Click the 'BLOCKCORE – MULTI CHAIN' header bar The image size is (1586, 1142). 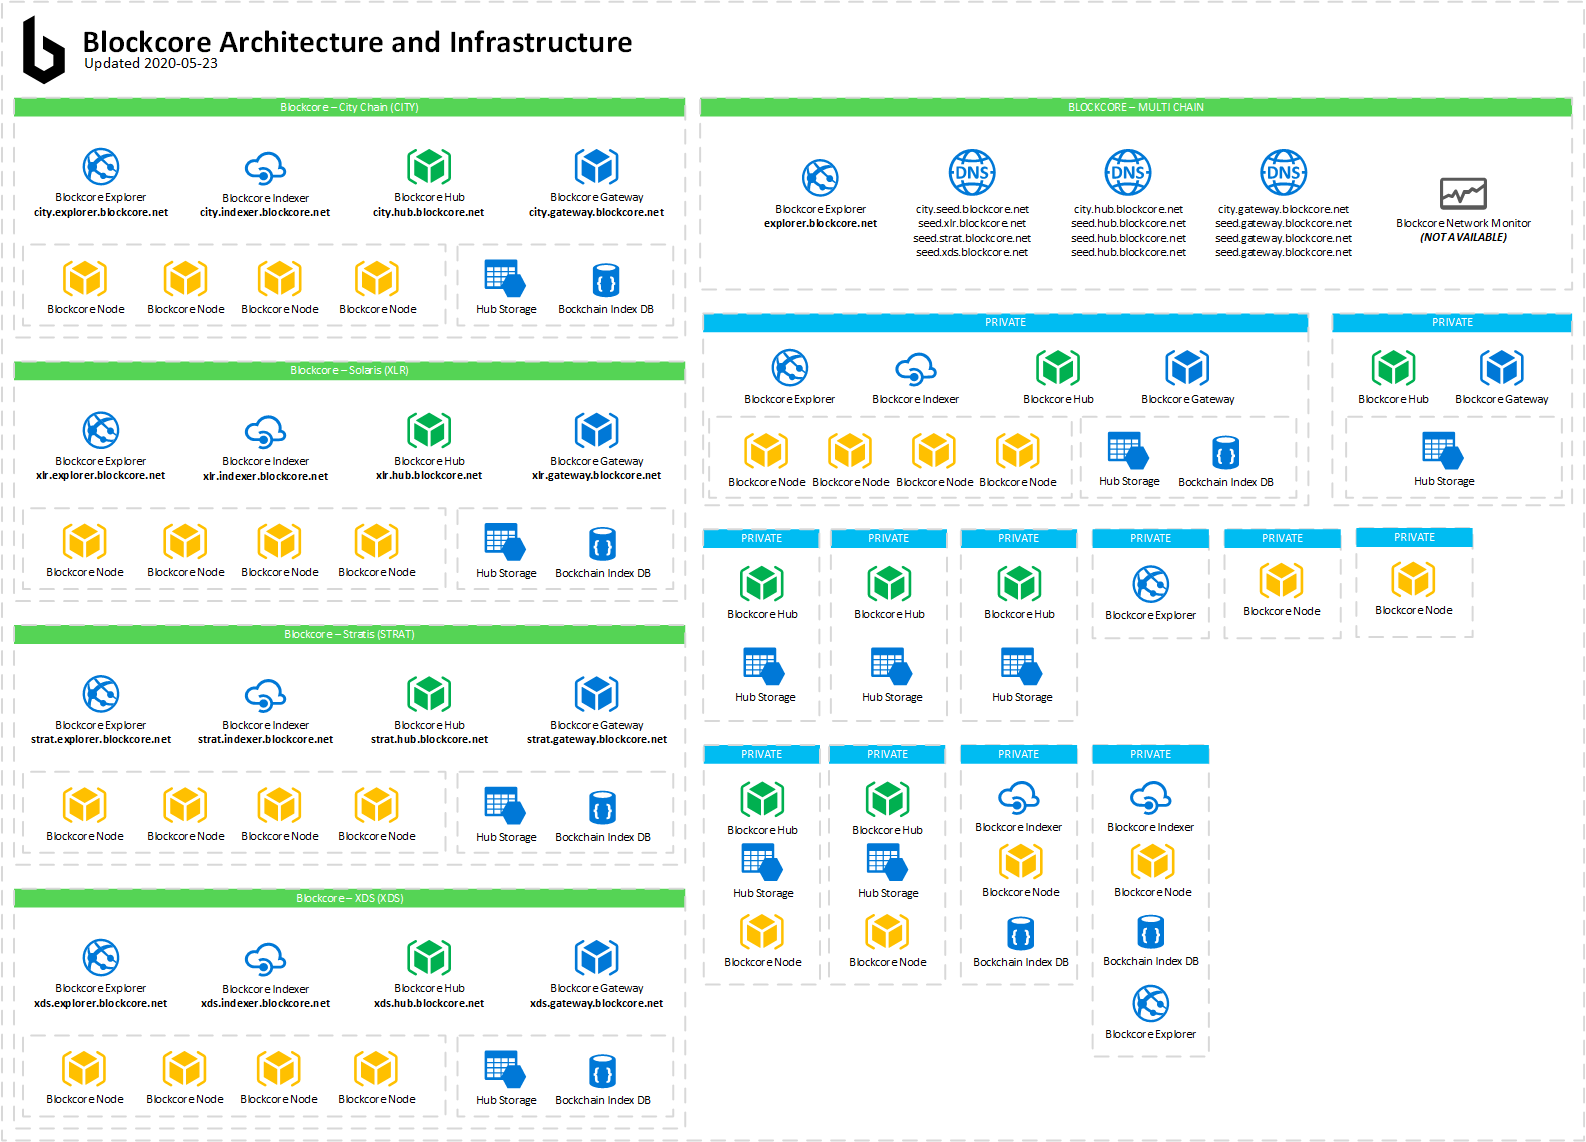(x=1136, y=107)
